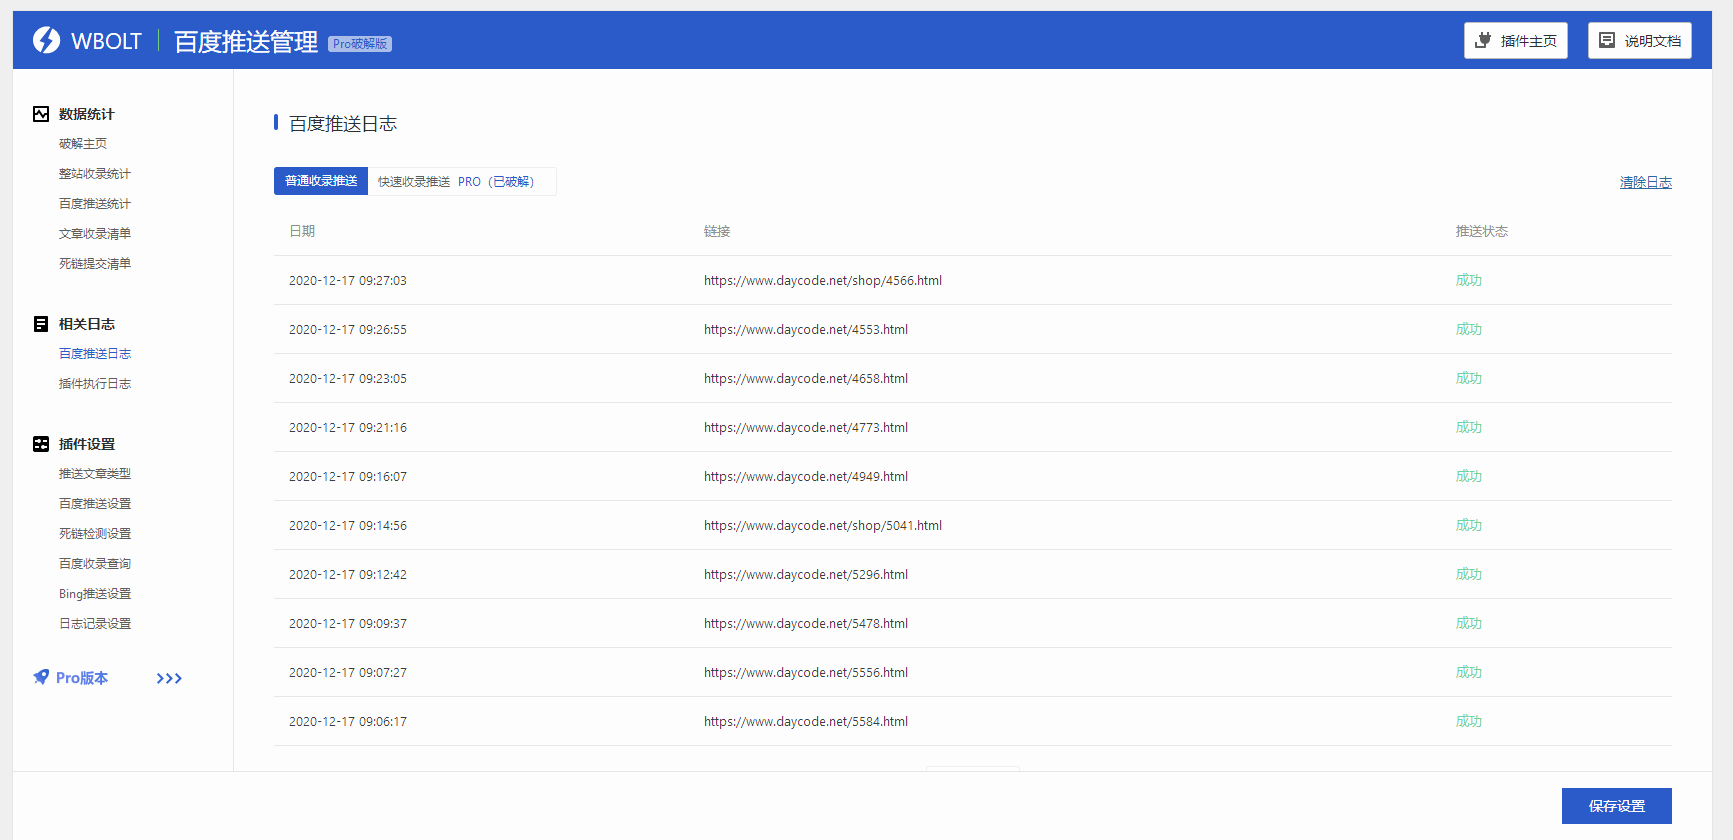
Task: Click 成功 status for 5584.html row
Action: coord(1469,722)
